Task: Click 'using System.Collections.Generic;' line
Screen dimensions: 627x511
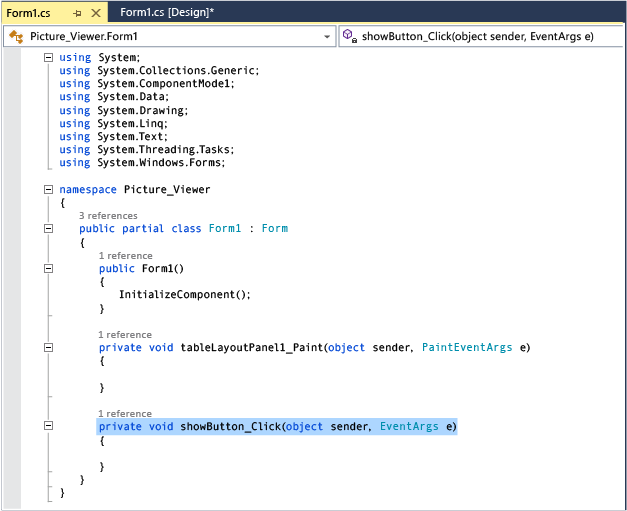Action: (x=159, y=70)
